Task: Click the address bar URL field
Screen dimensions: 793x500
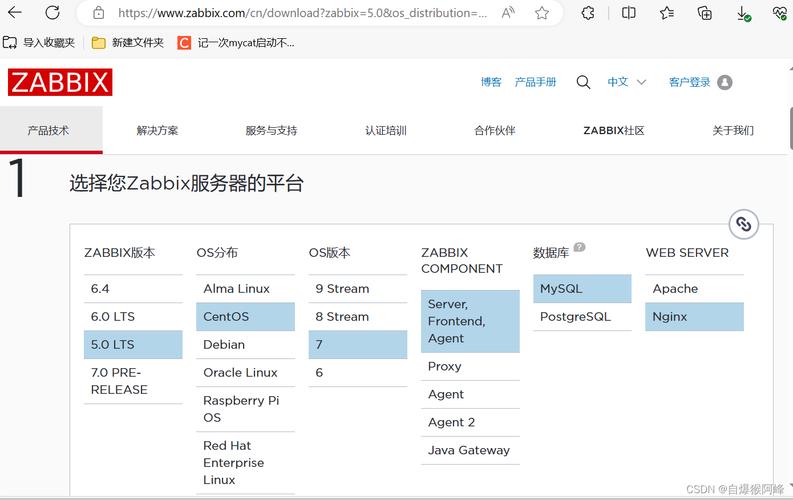Action: pos(302,13)
